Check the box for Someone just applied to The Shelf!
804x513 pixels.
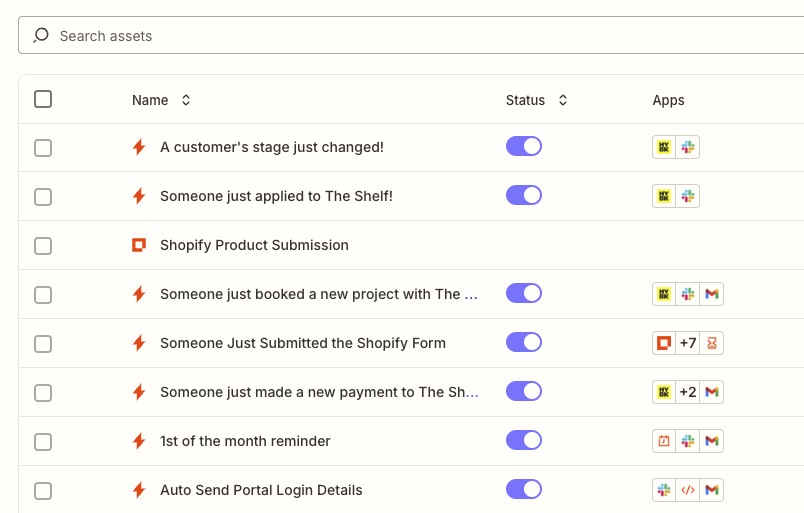point(43,196)
